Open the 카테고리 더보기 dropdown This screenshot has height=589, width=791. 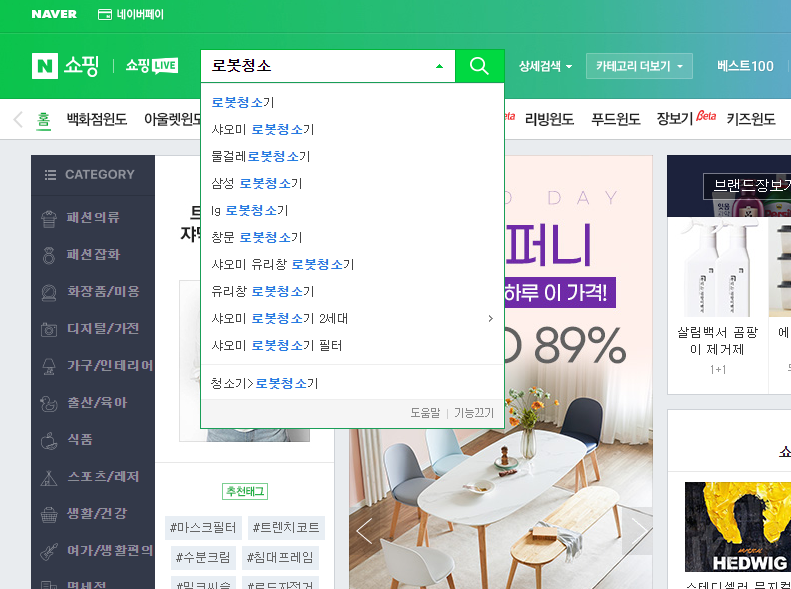pyautogui.click(x=639, y=66)
